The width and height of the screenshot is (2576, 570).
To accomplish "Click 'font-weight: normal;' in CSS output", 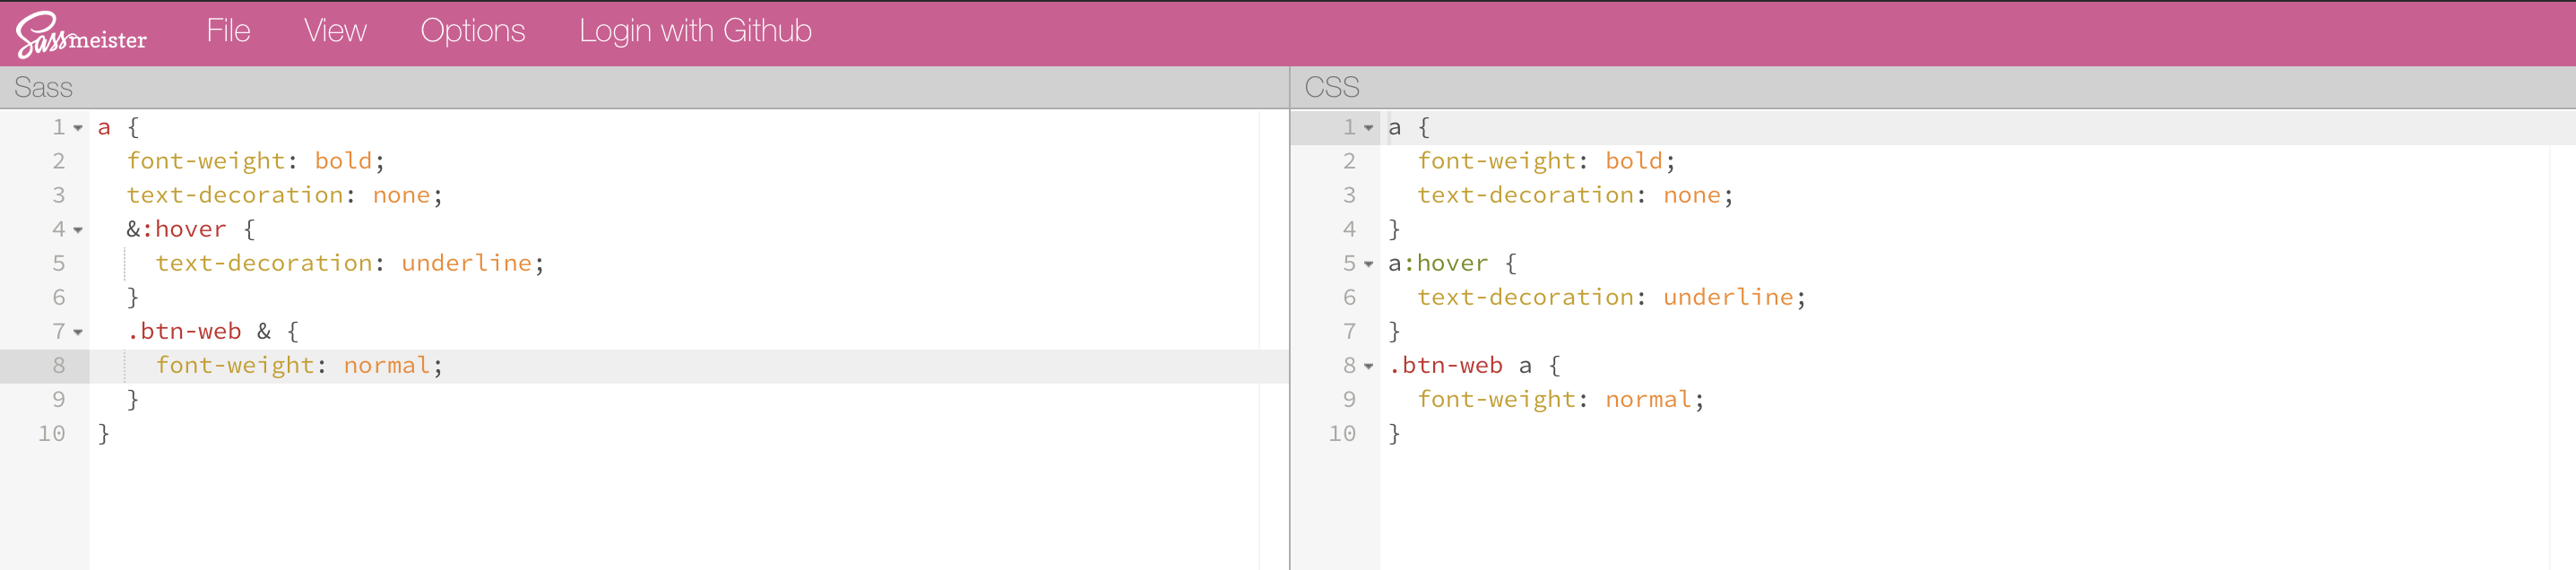I will (x=1561, y=399).
